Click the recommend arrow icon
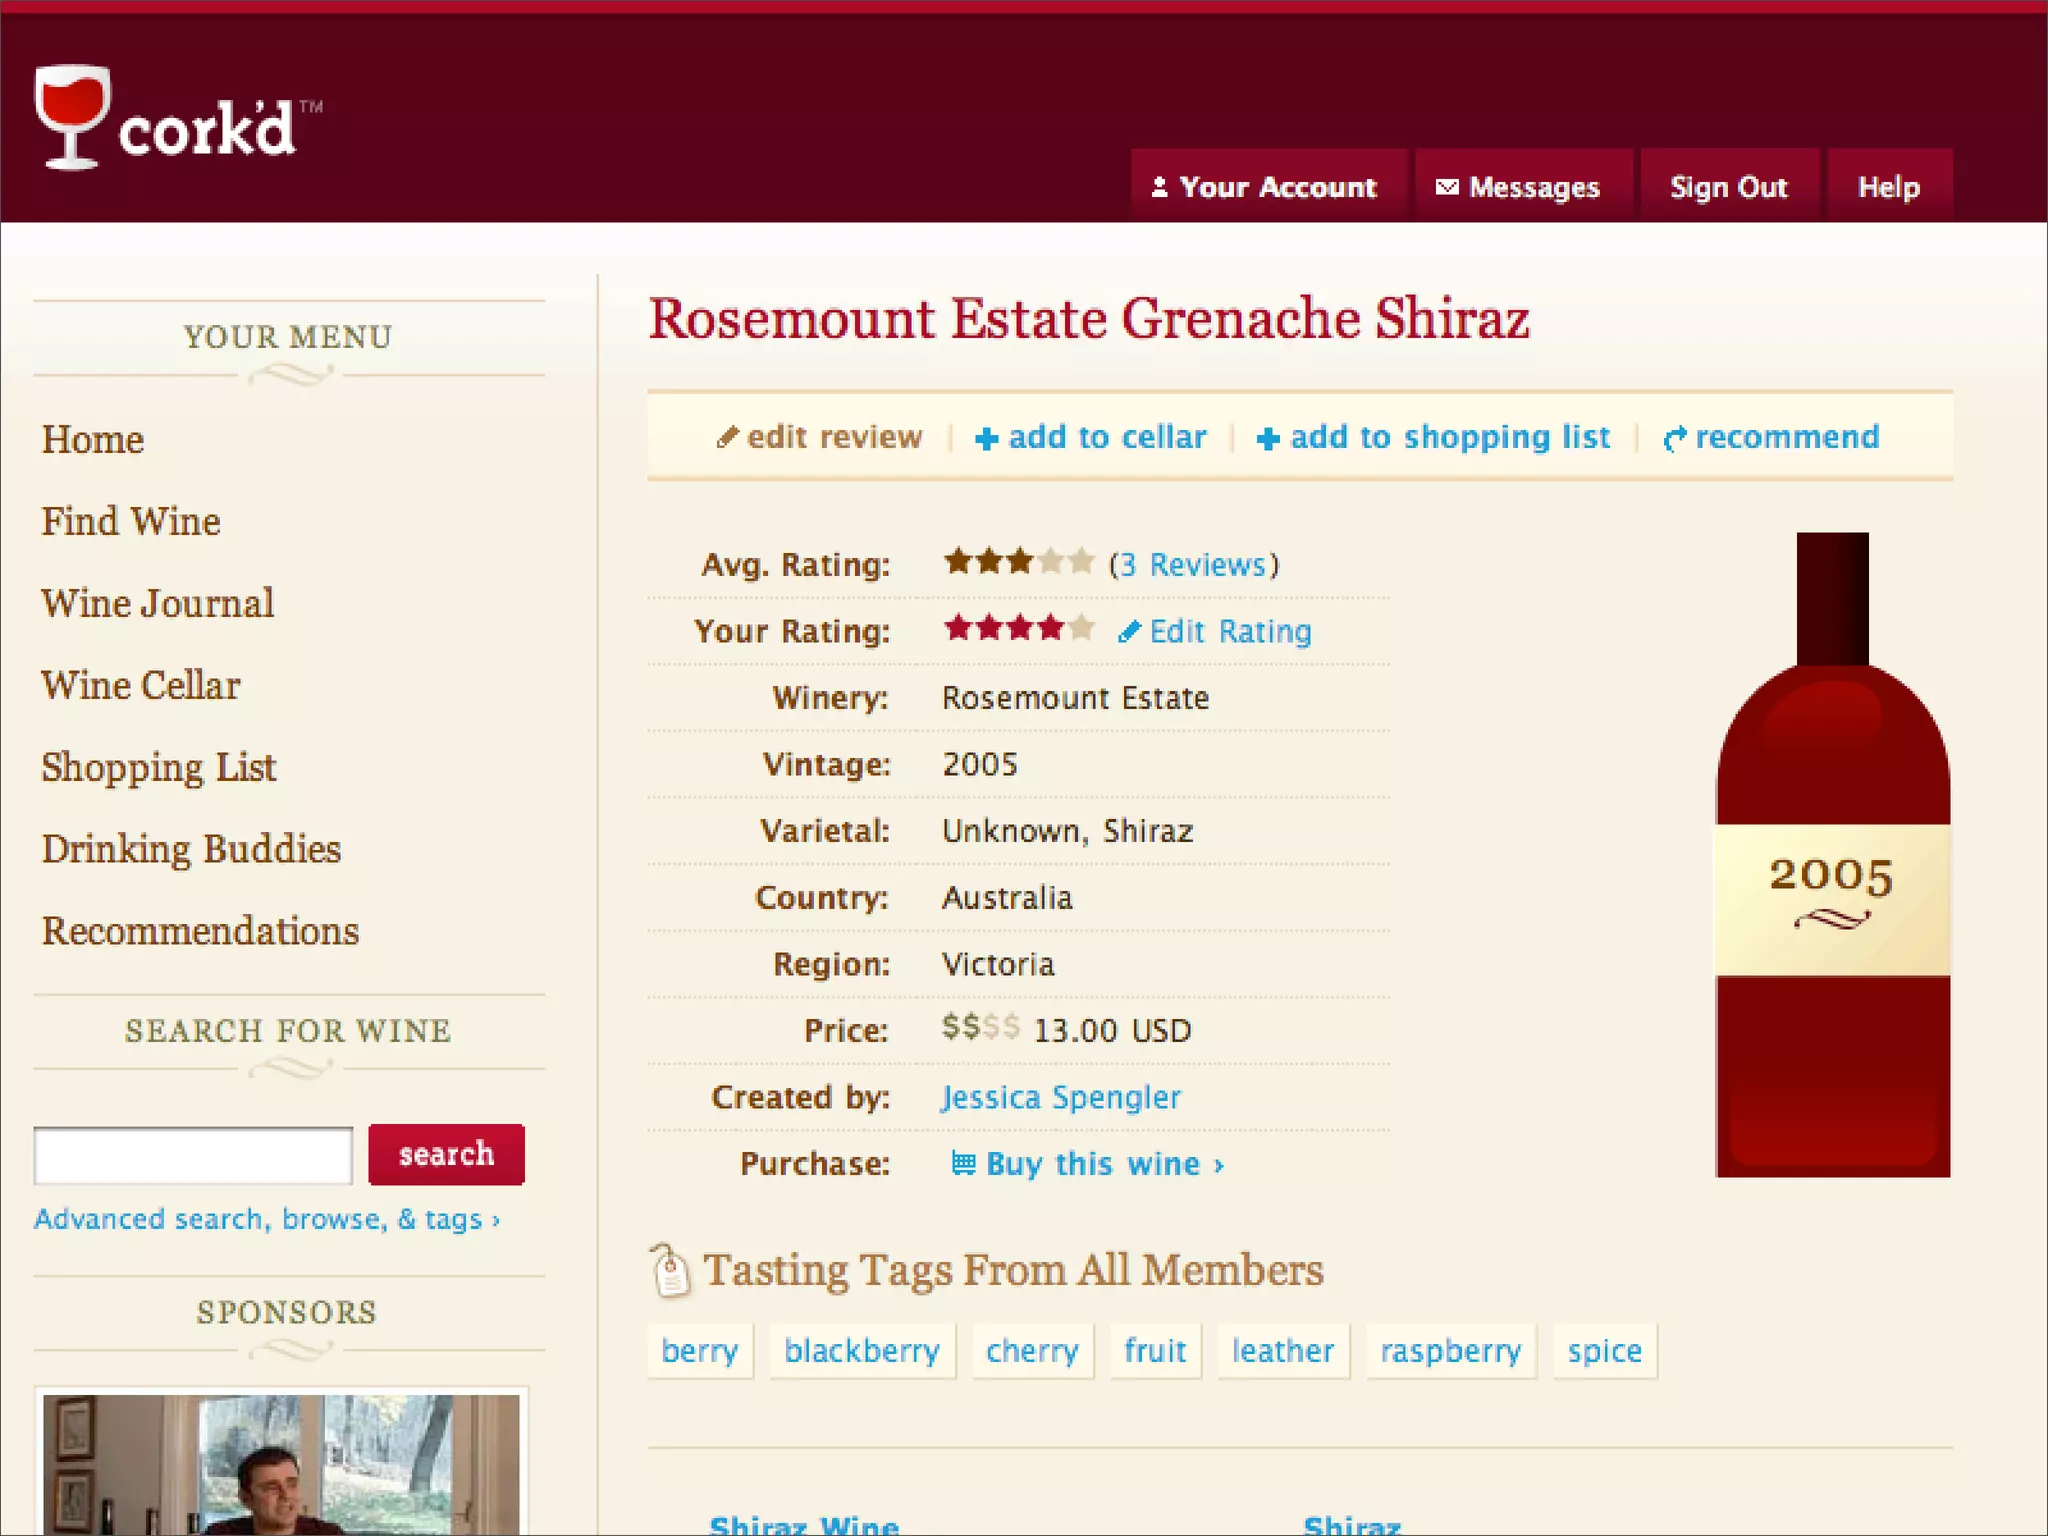 (1674, 439)
